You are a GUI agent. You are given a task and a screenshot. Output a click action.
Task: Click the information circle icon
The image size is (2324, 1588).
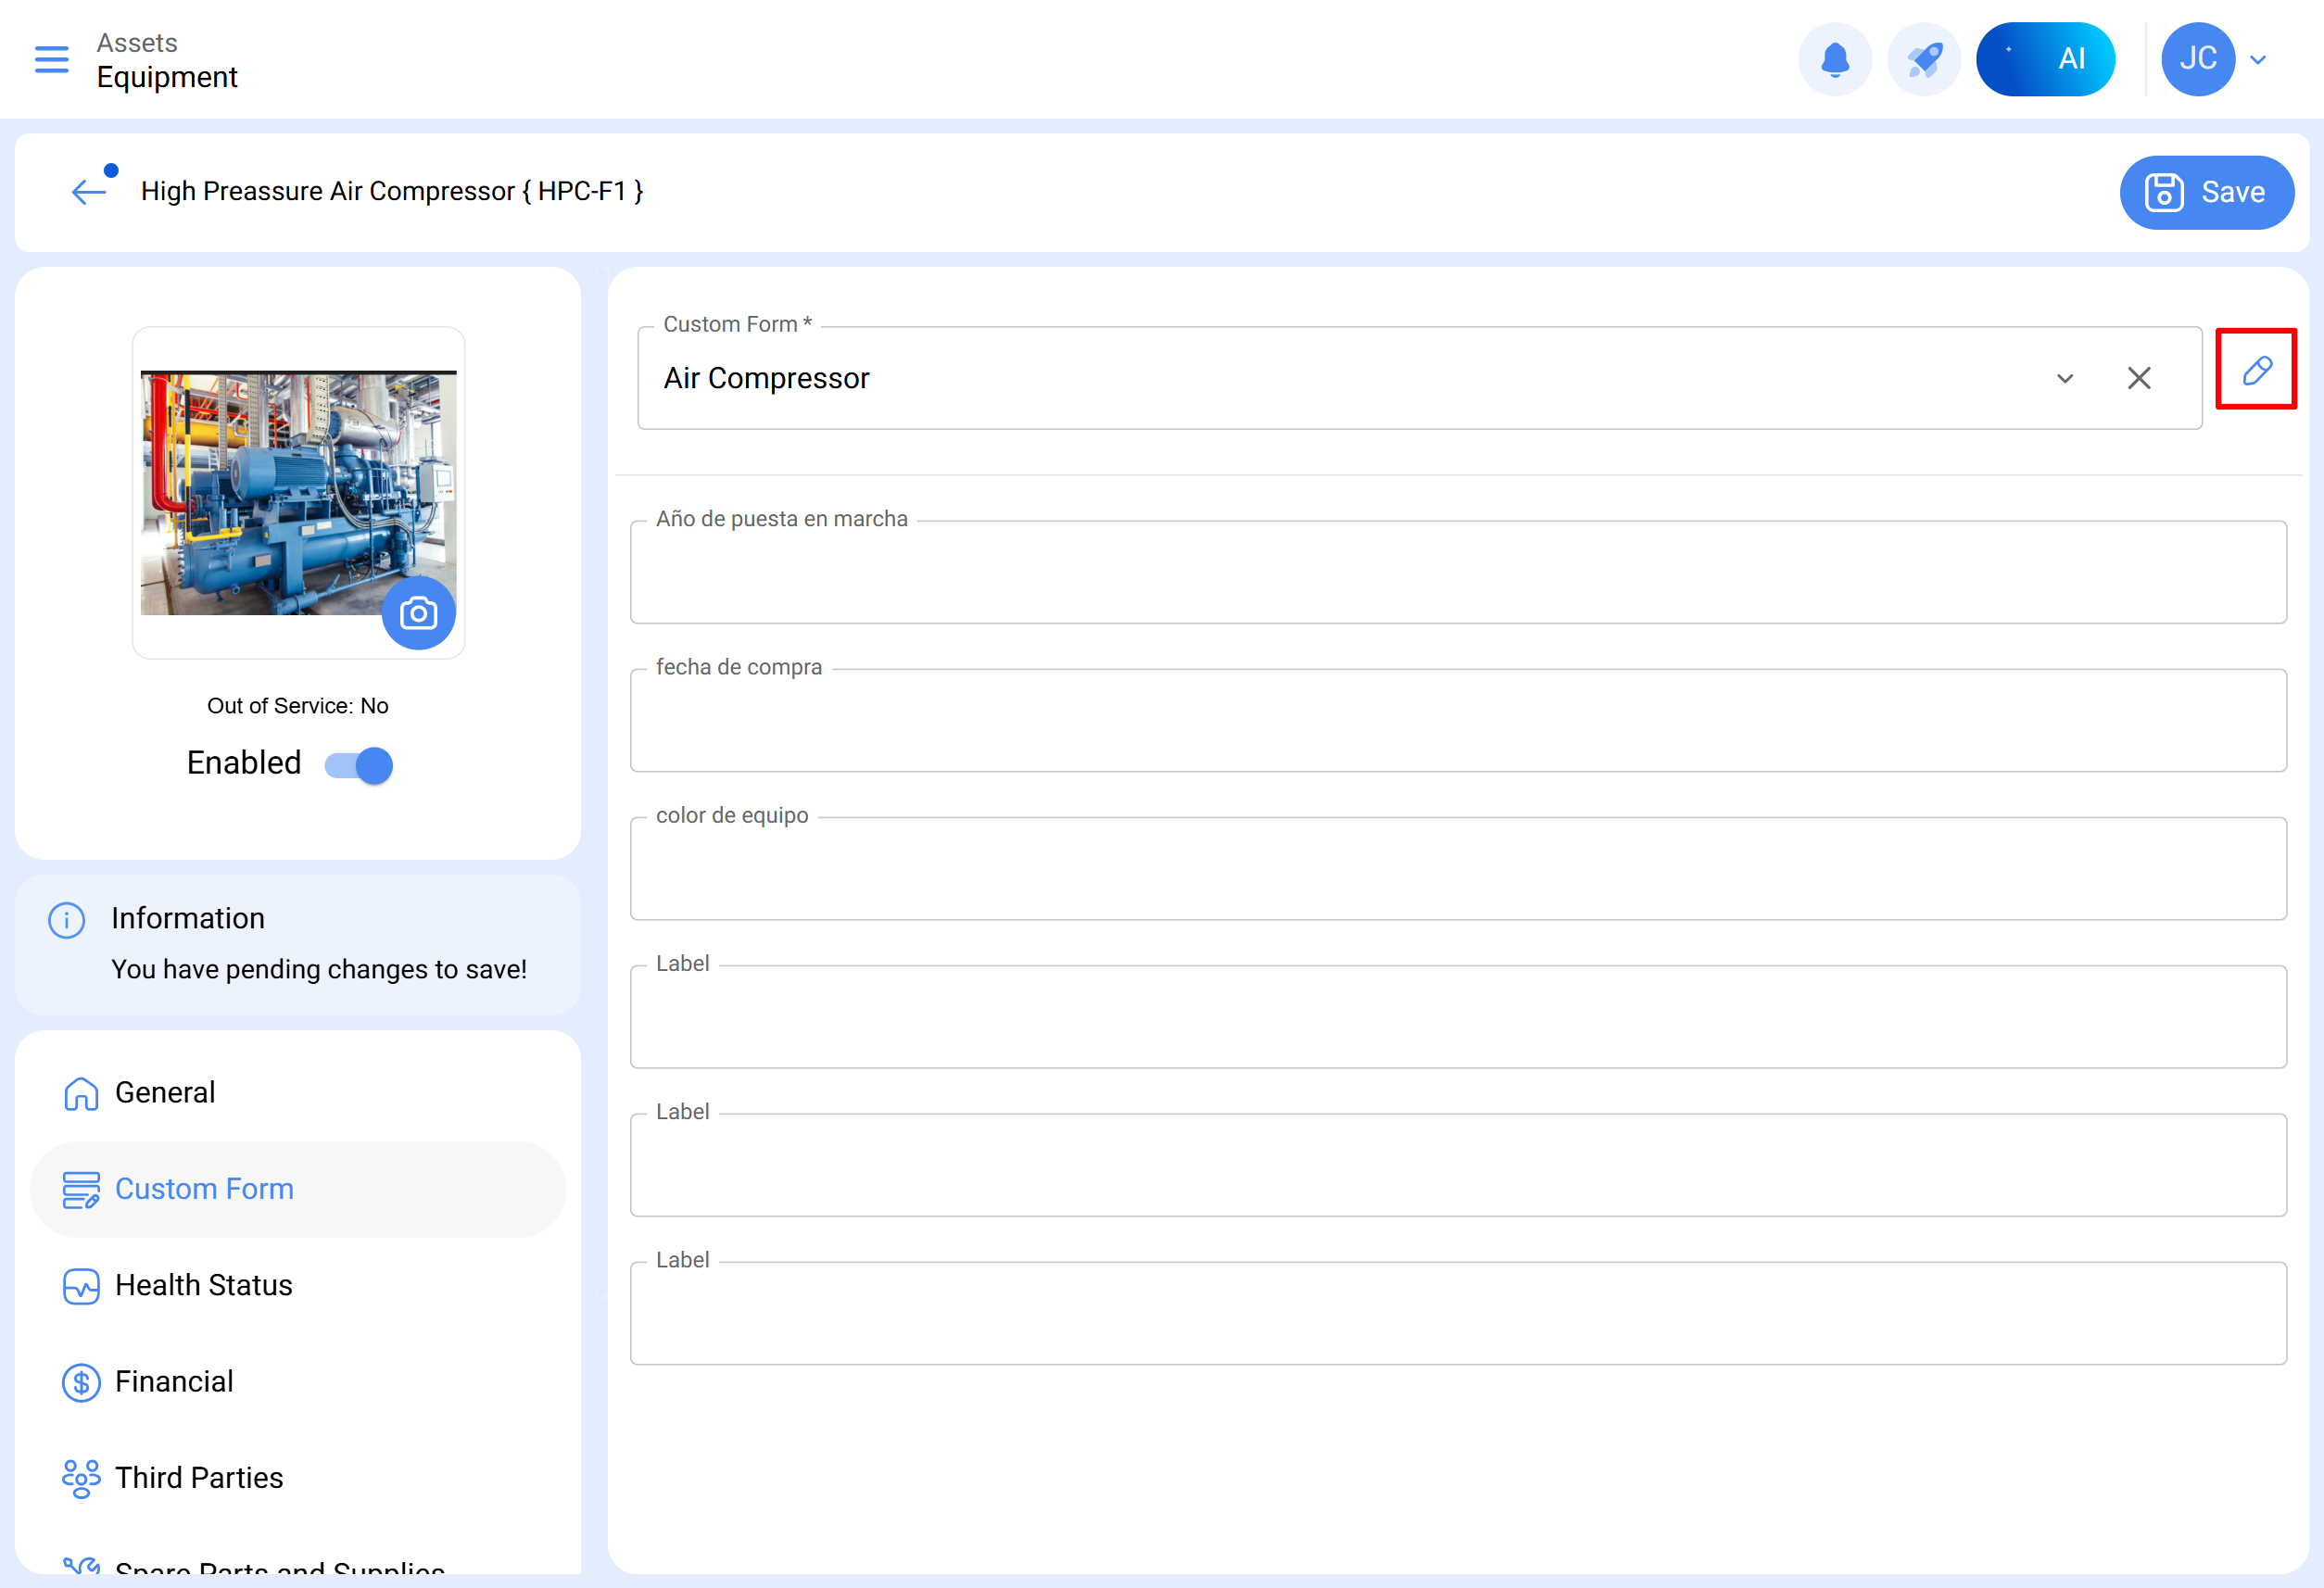coord(67,919)
